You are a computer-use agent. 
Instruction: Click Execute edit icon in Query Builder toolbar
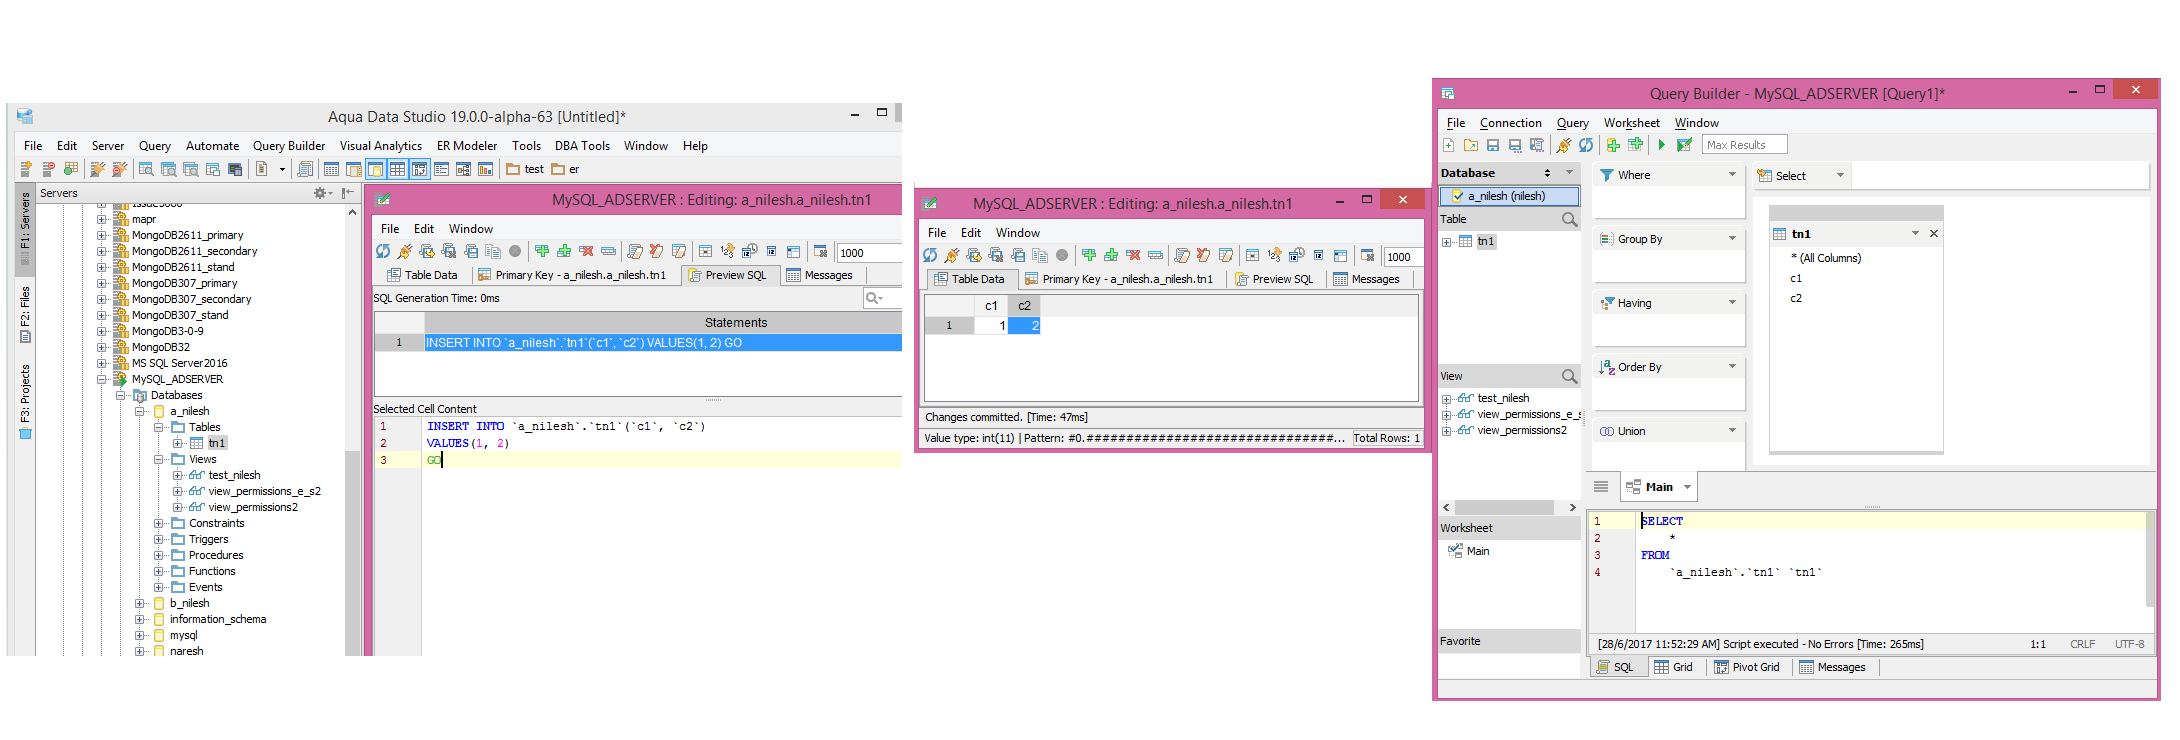click(1685, 145)
